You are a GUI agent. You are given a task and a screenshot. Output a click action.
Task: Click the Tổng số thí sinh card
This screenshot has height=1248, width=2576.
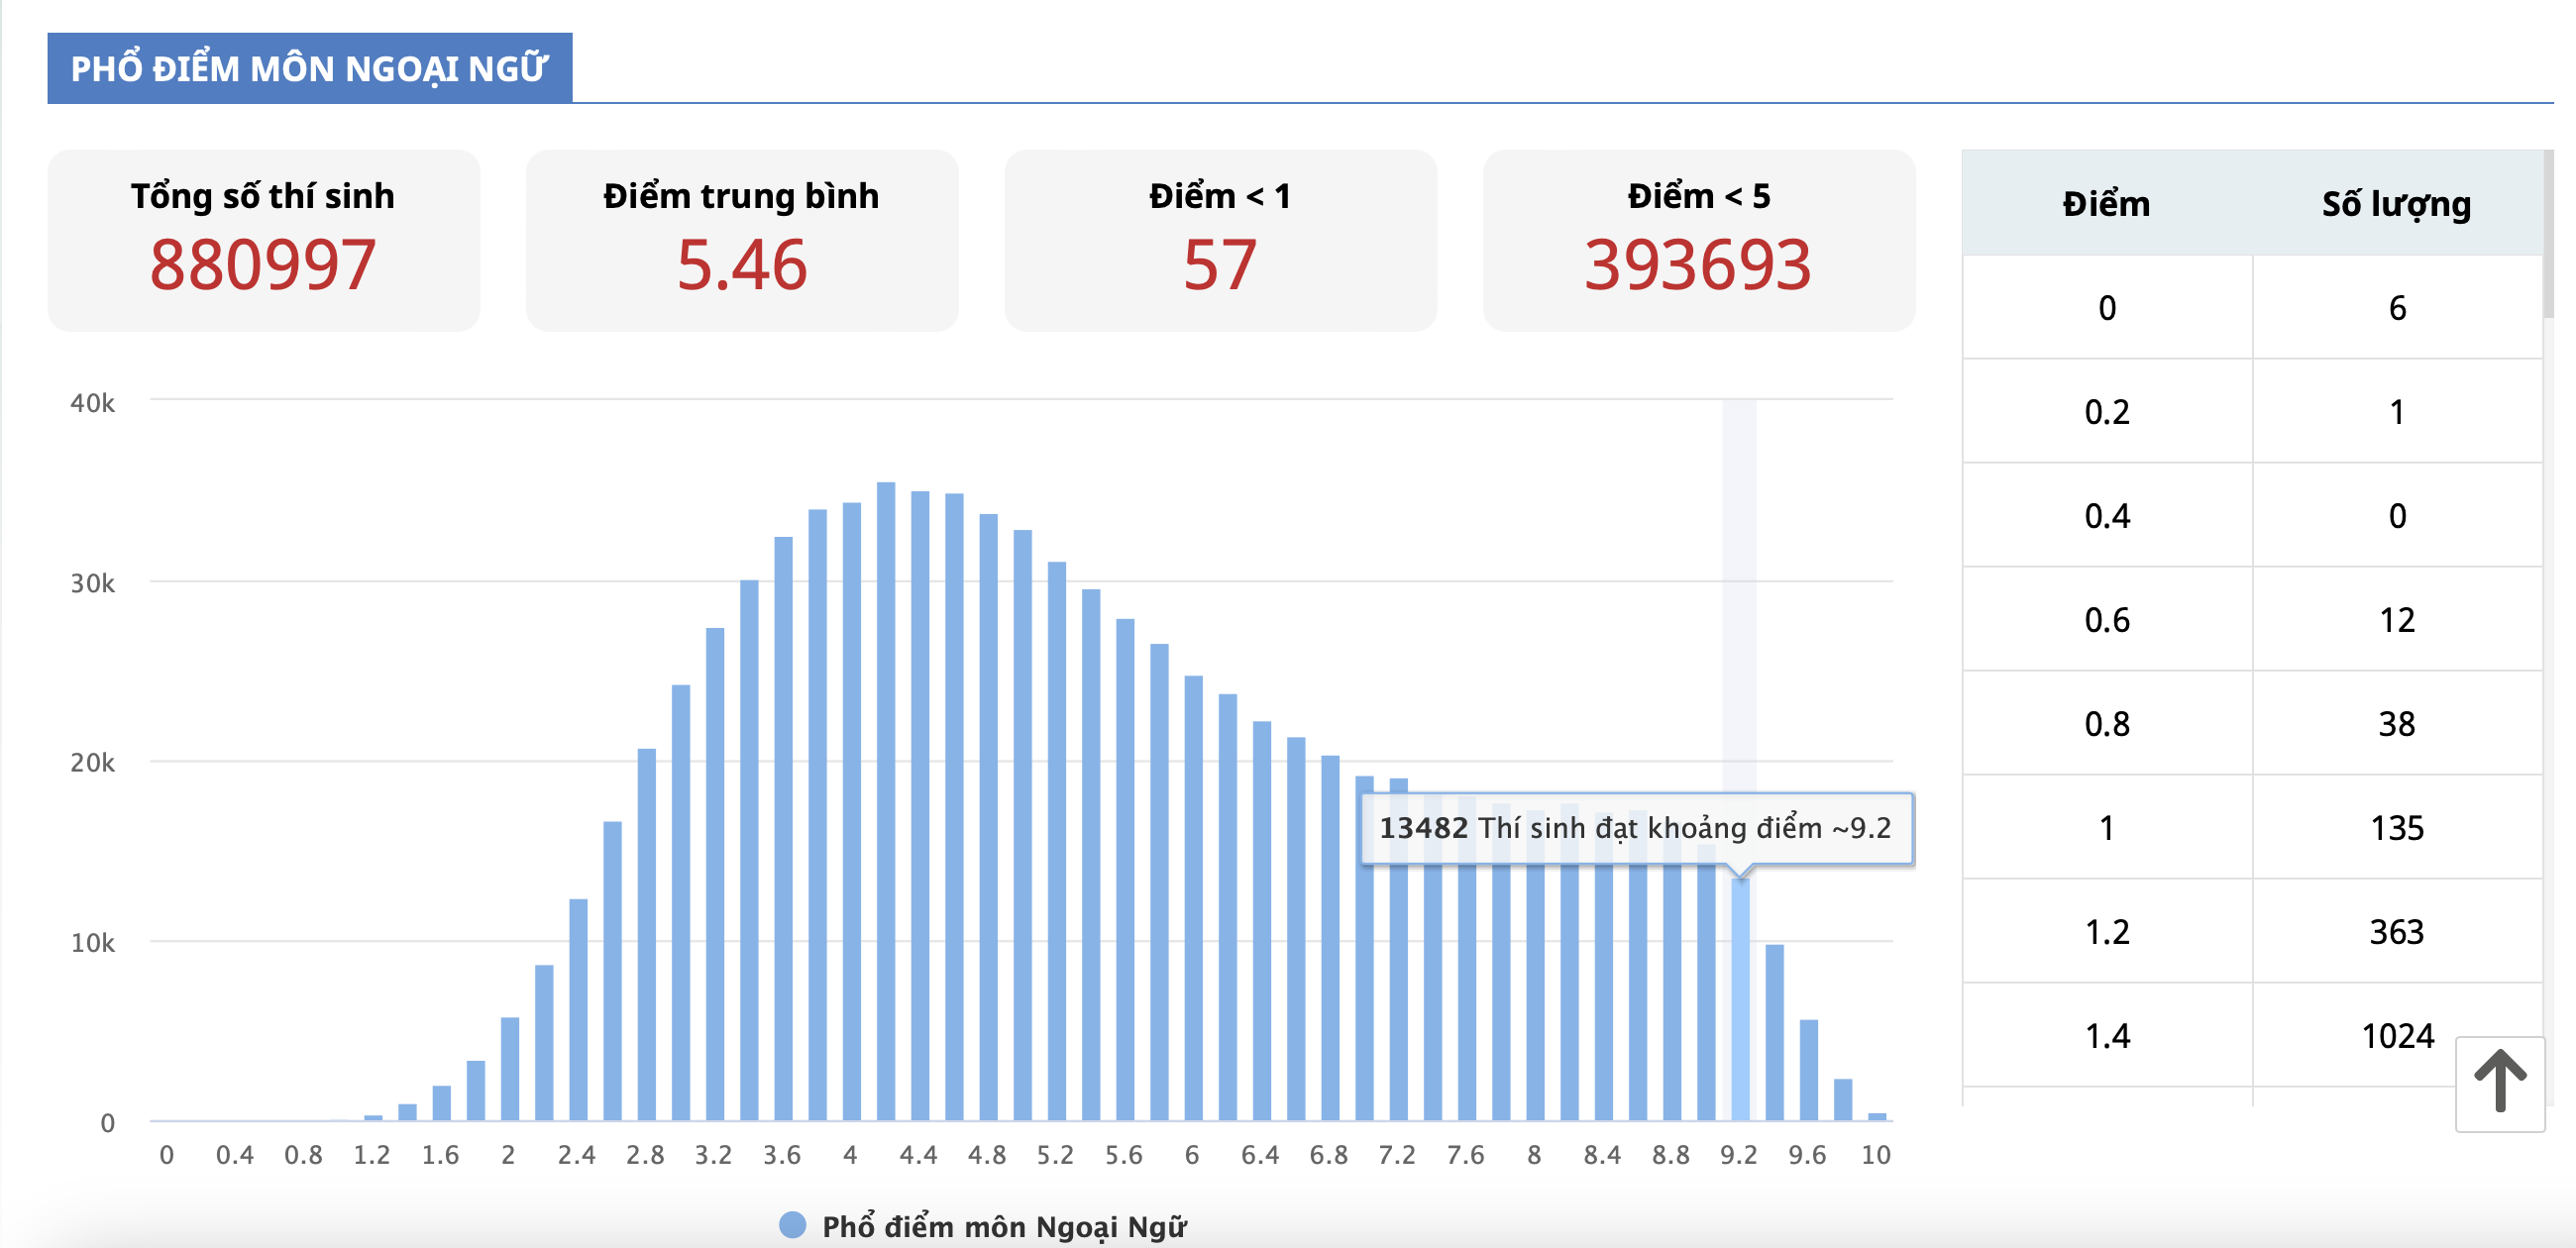pos(263,240)
